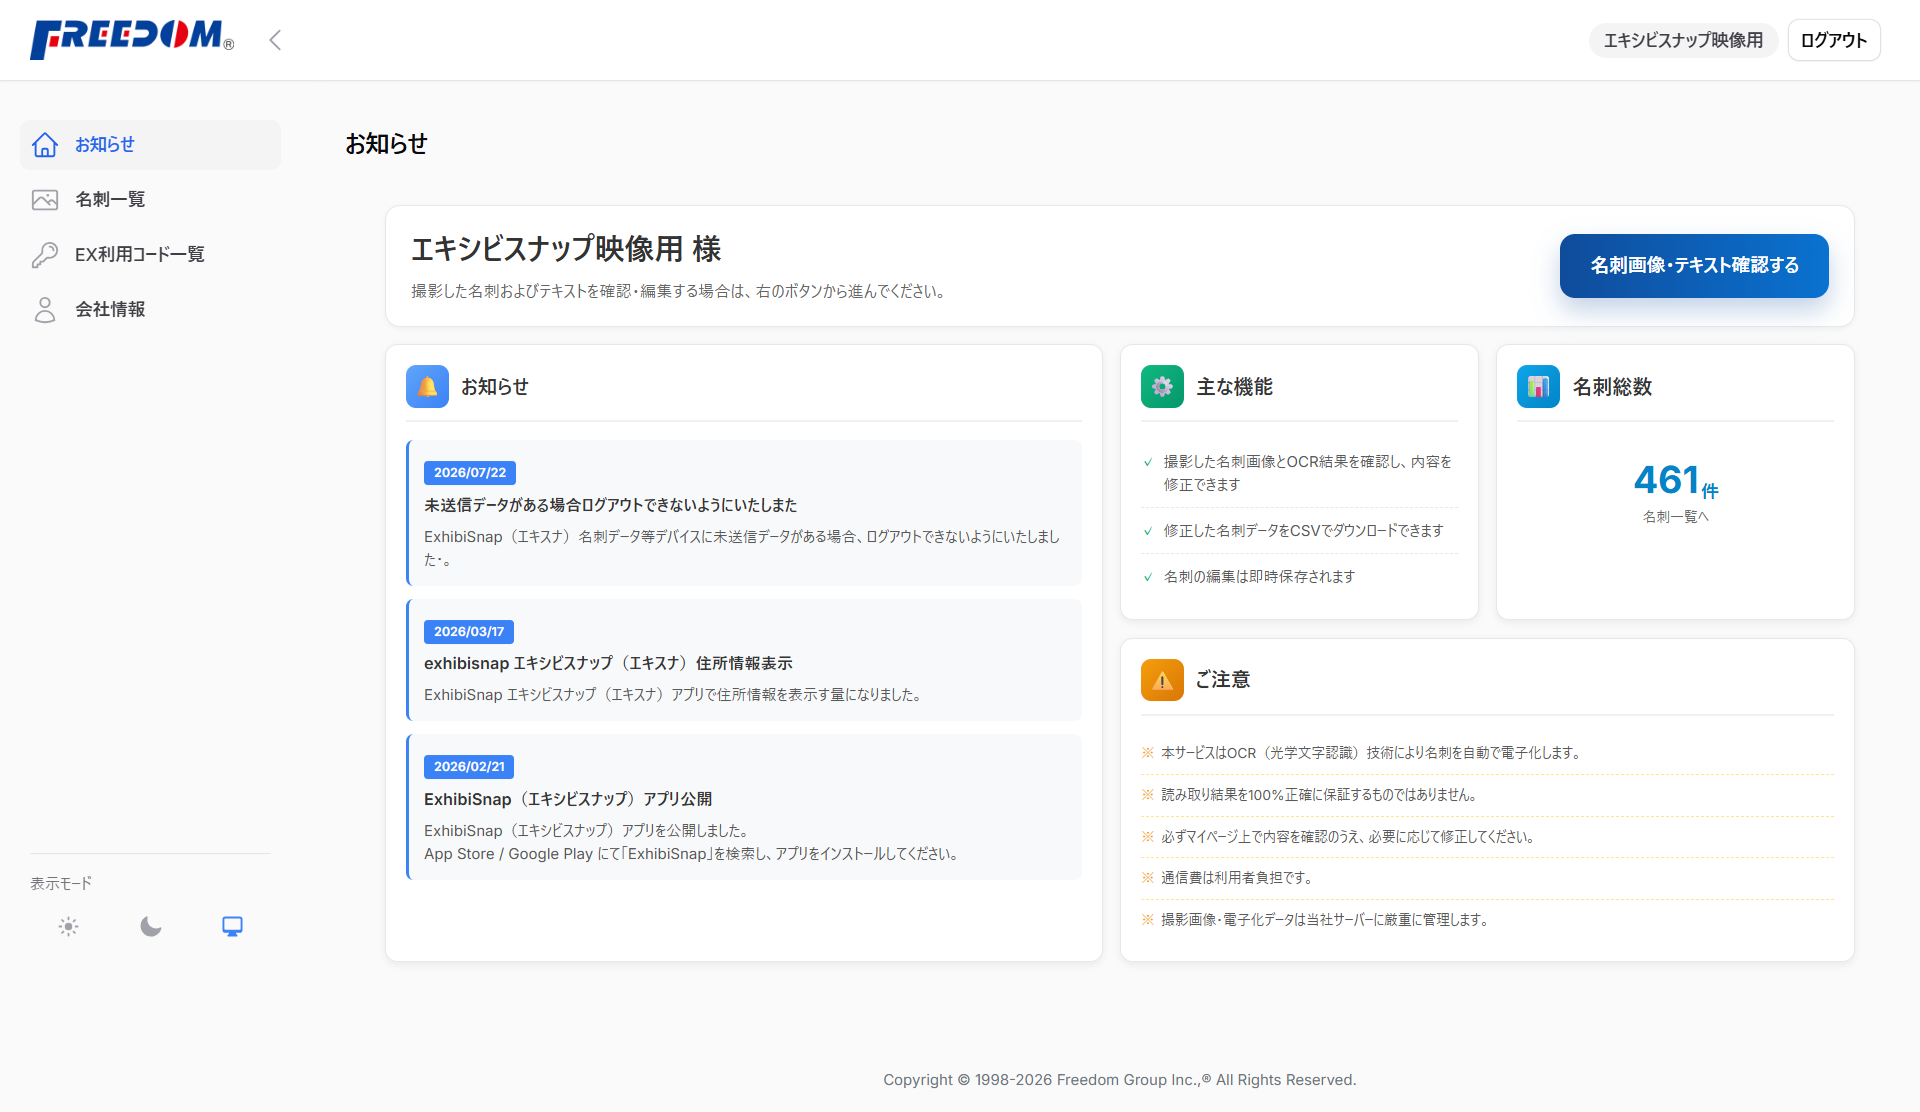1920x1112 pixels.
Task: Click caution text 通信費は利用者負担です。
Action: click(x=1239, y=878)
